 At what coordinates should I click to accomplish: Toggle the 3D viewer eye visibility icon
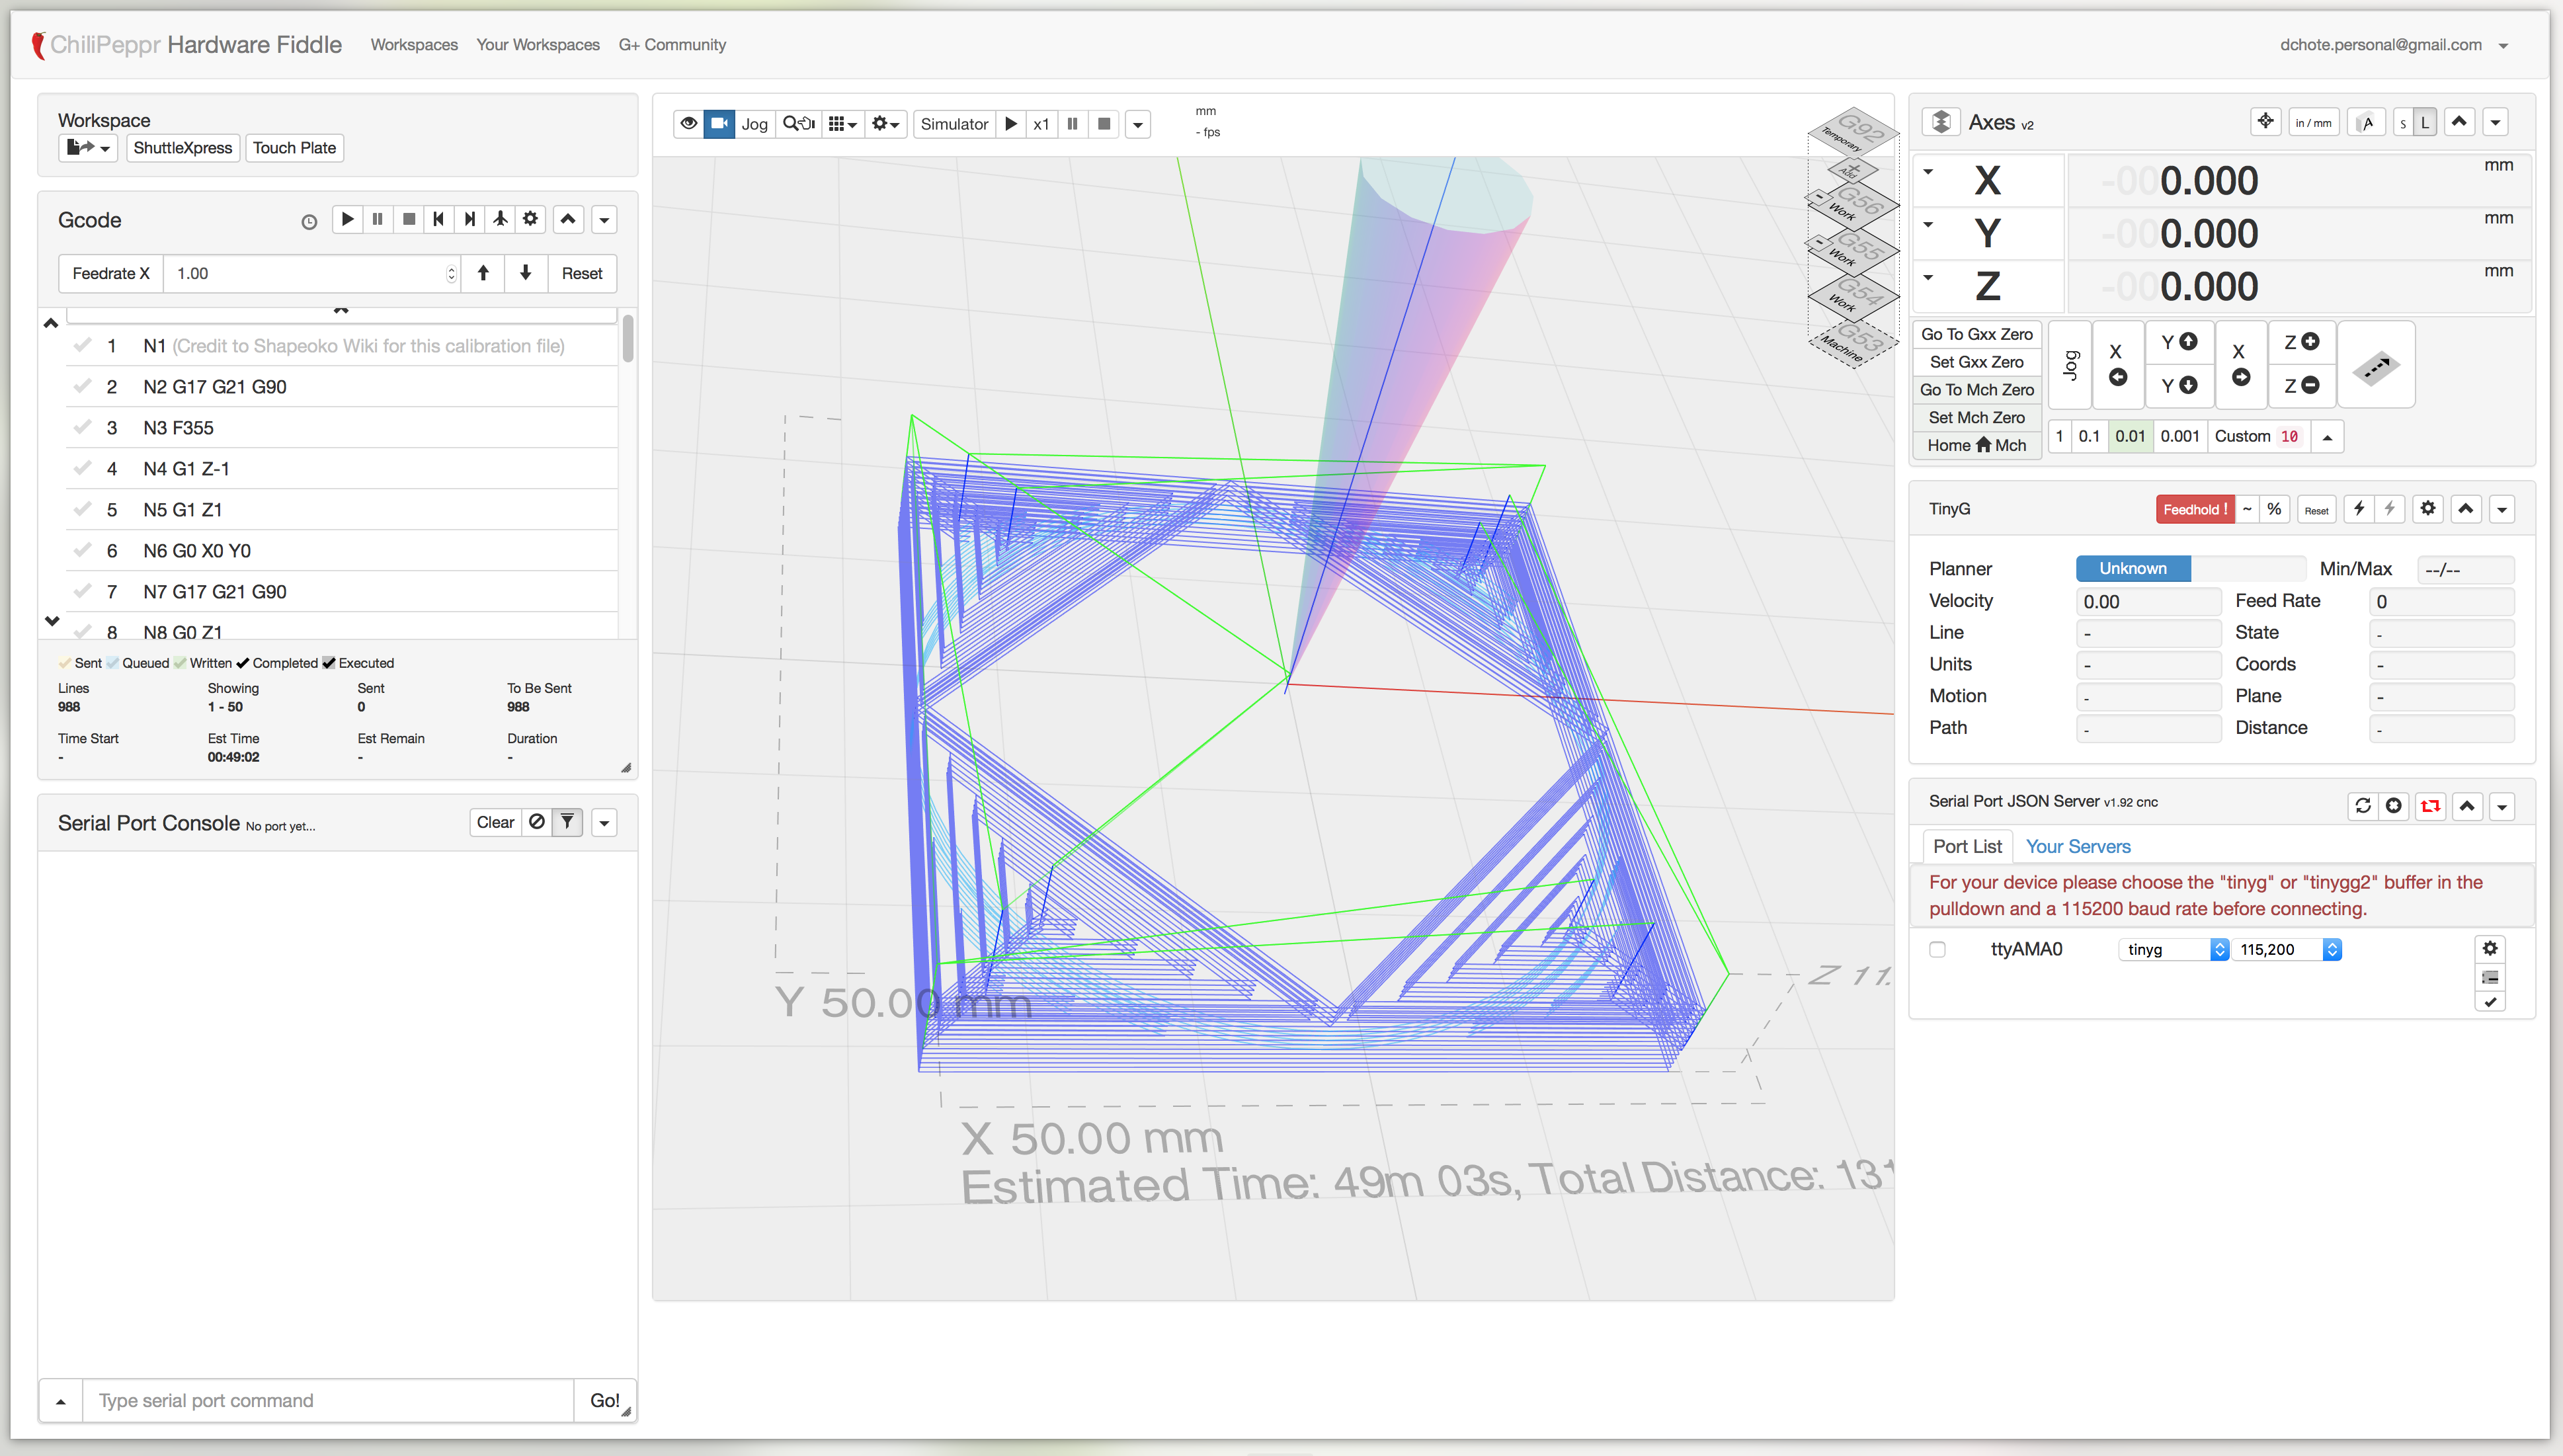(x=689, y=124)
